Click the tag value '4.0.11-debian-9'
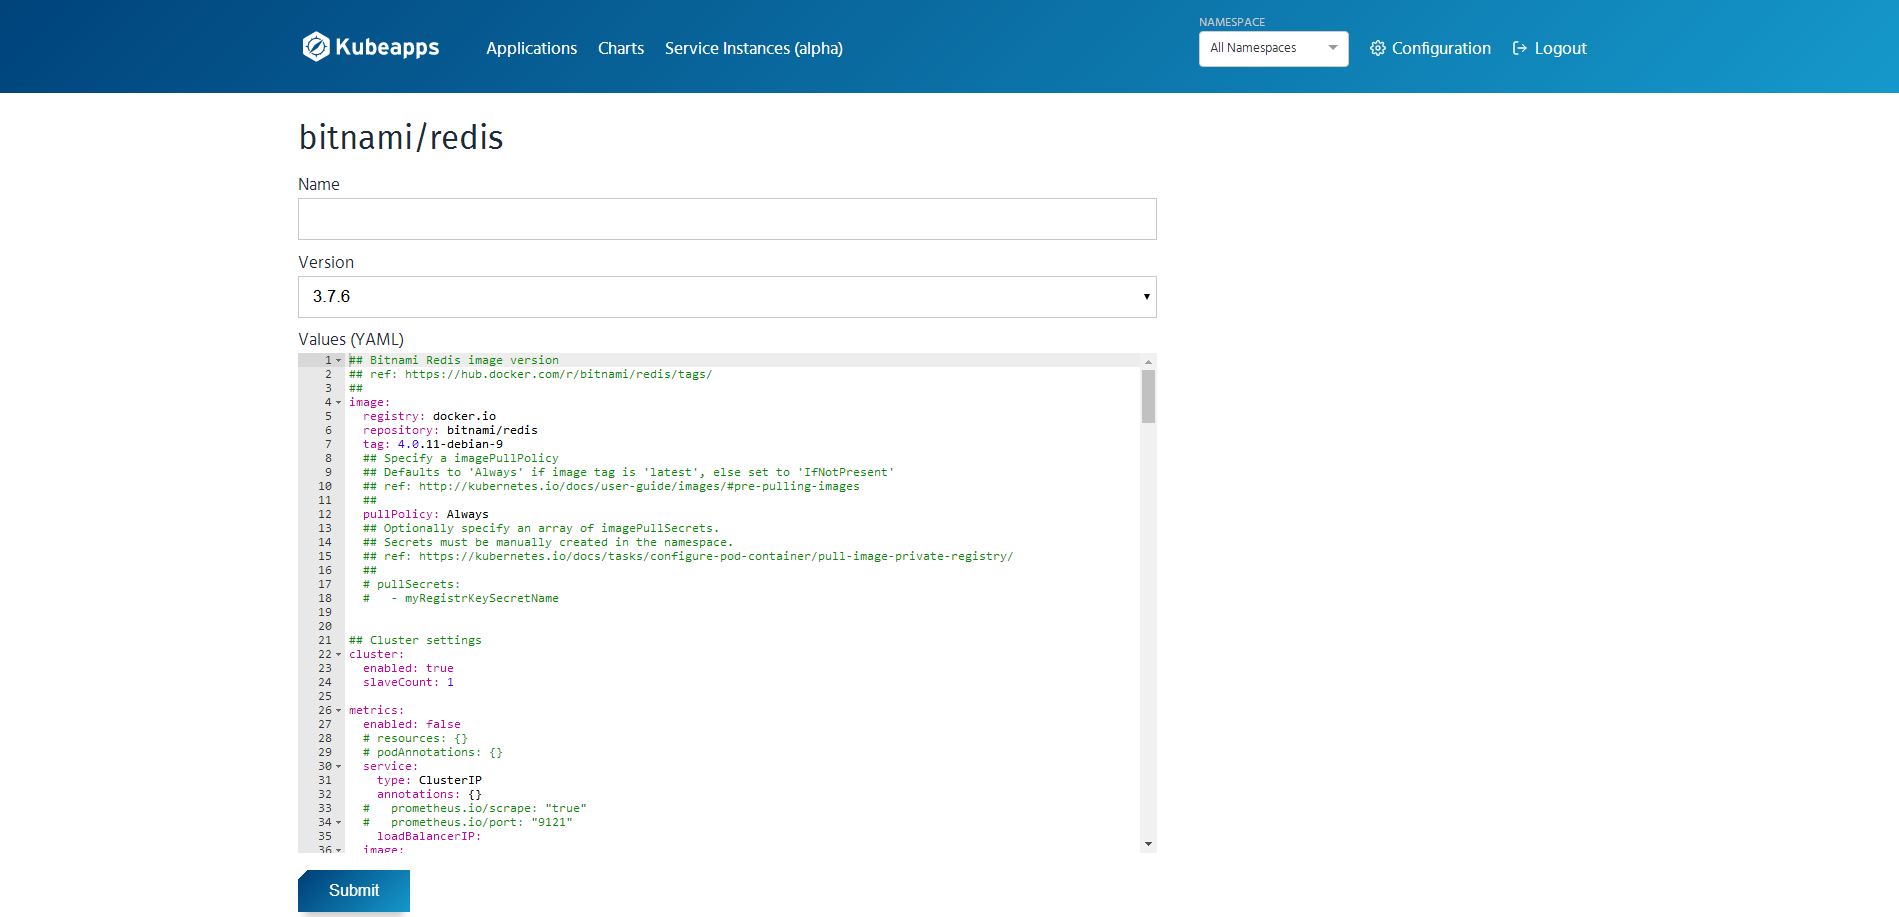 pyautogui.click(x=450, y=444)
